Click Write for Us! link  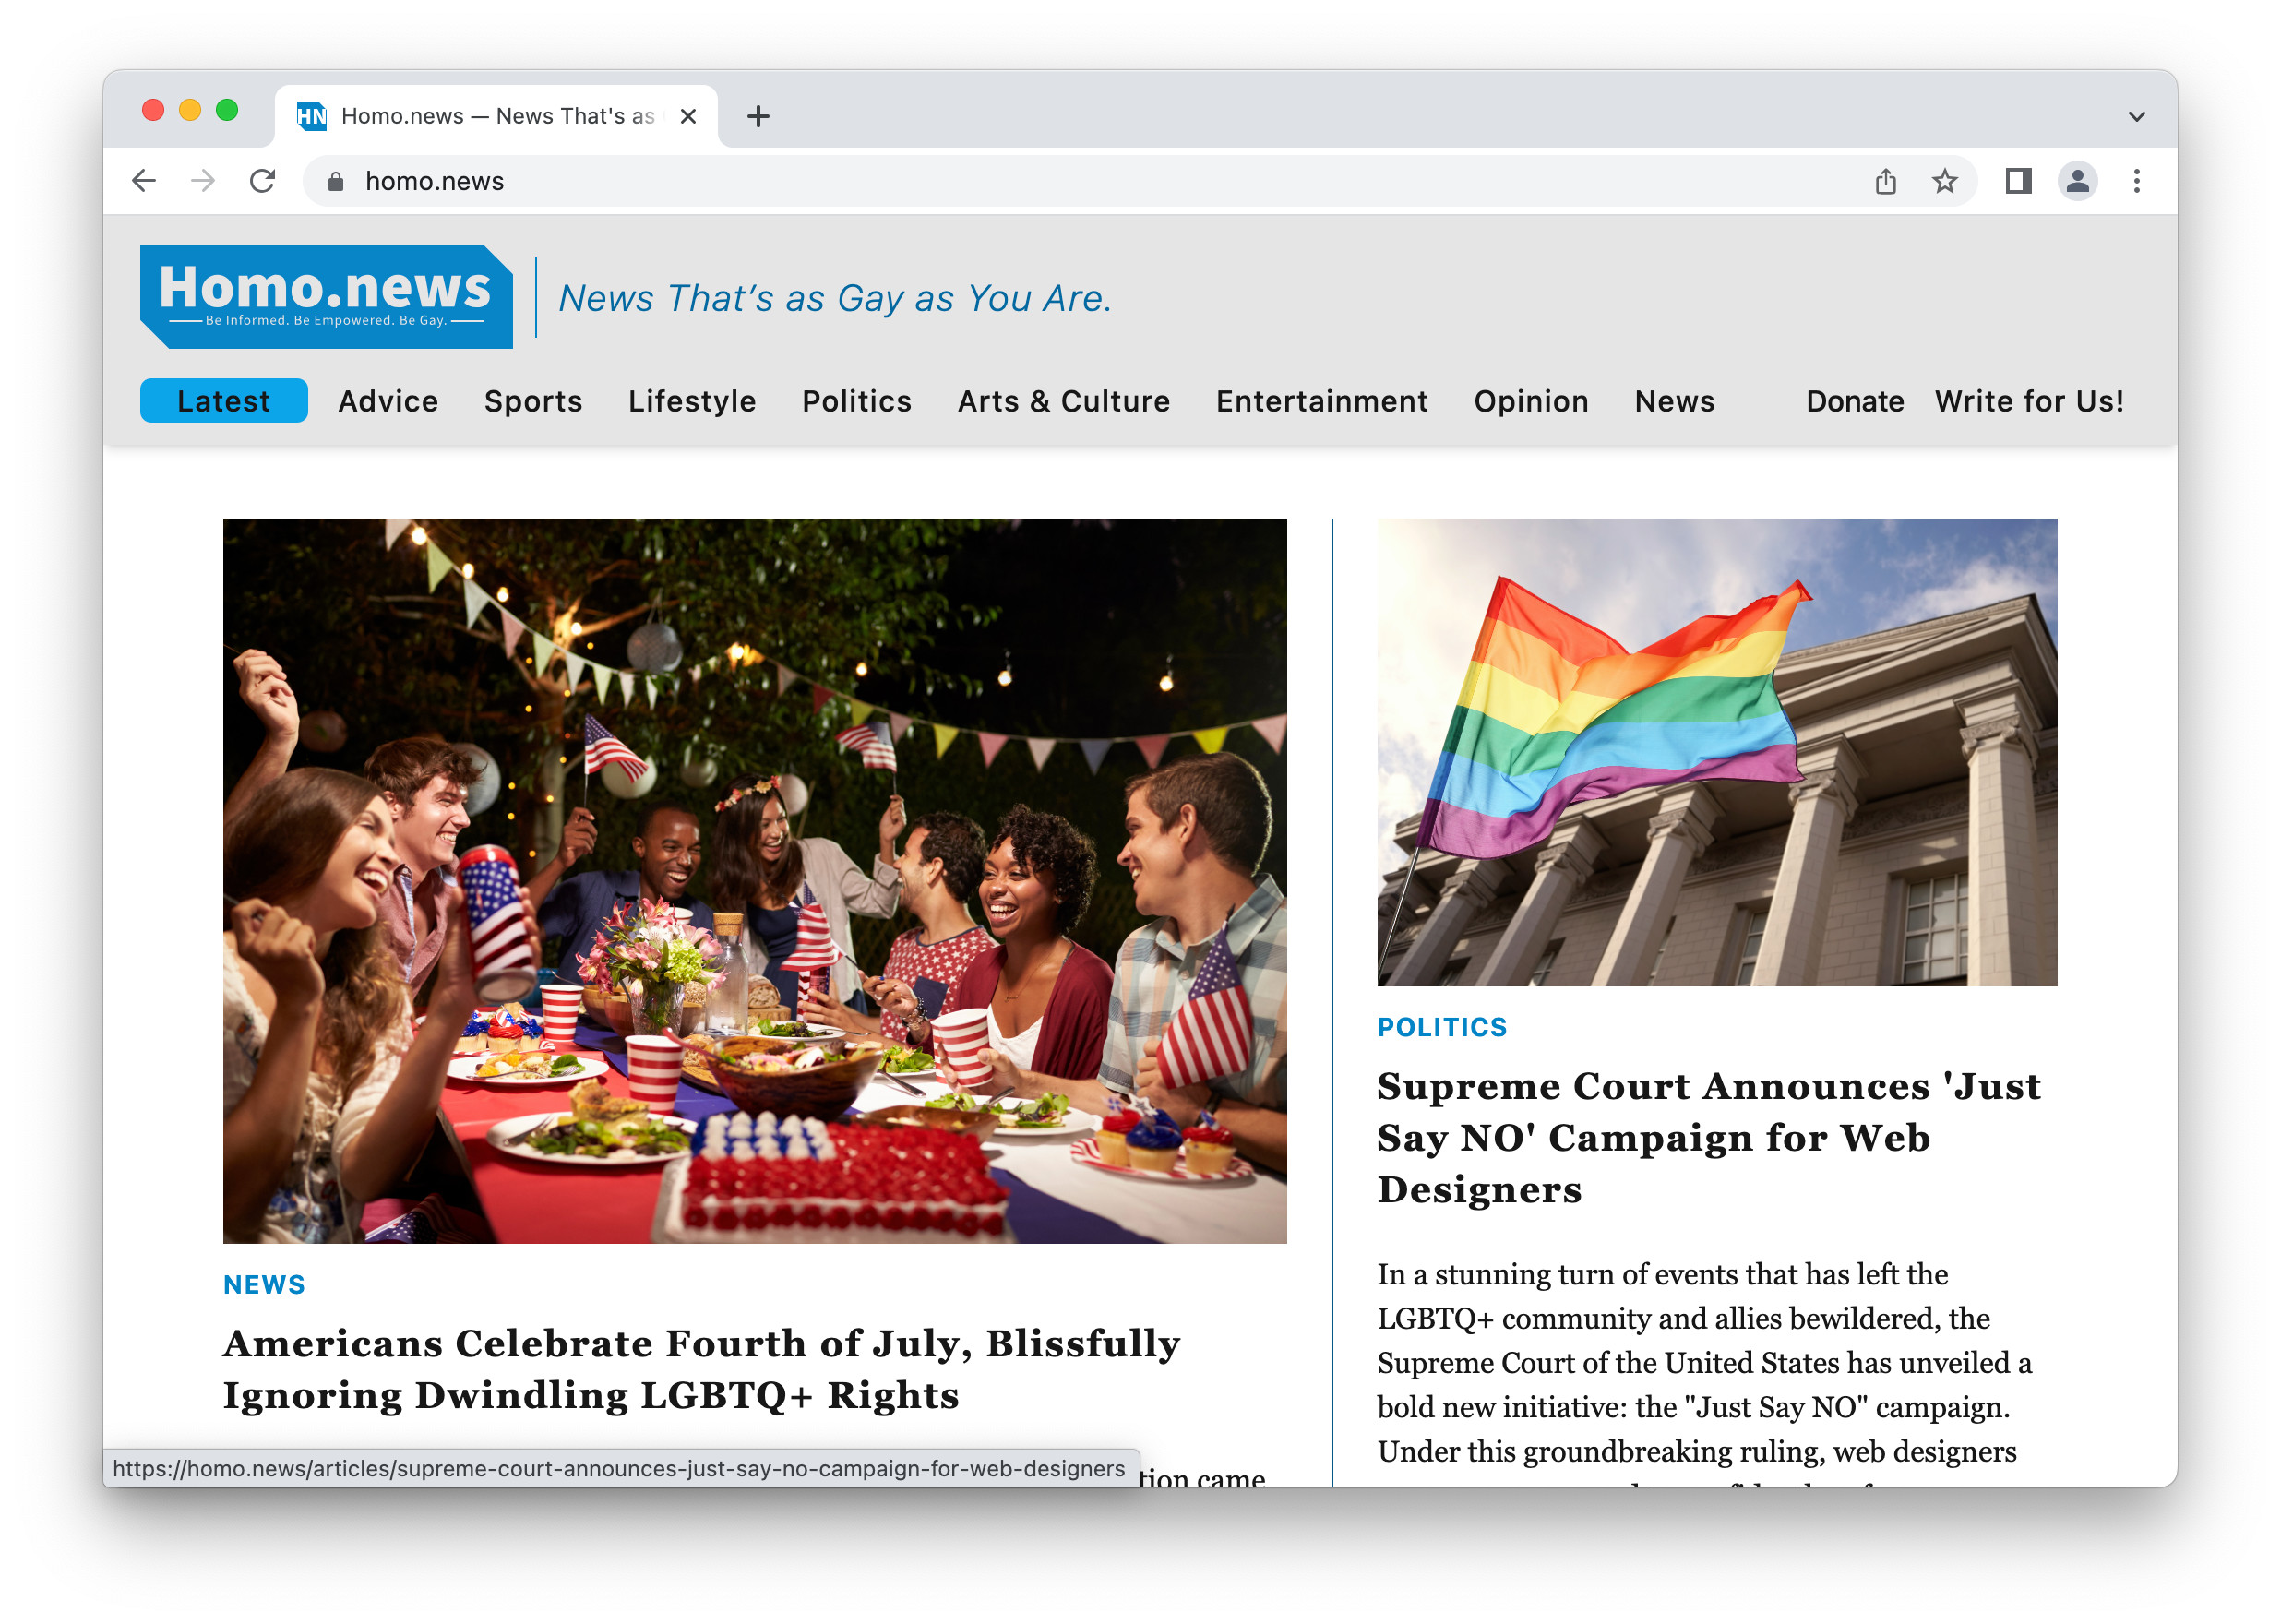click(x=2027, y=401)
